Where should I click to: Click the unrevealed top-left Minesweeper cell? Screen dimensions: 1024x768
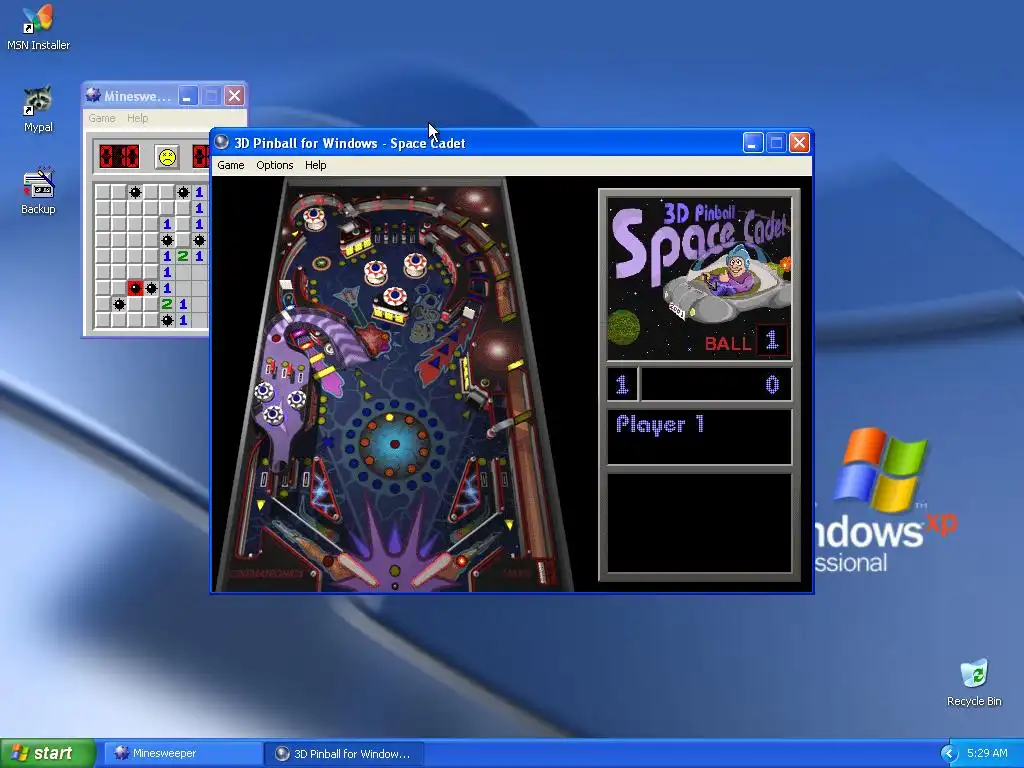[x=103, y=192]
